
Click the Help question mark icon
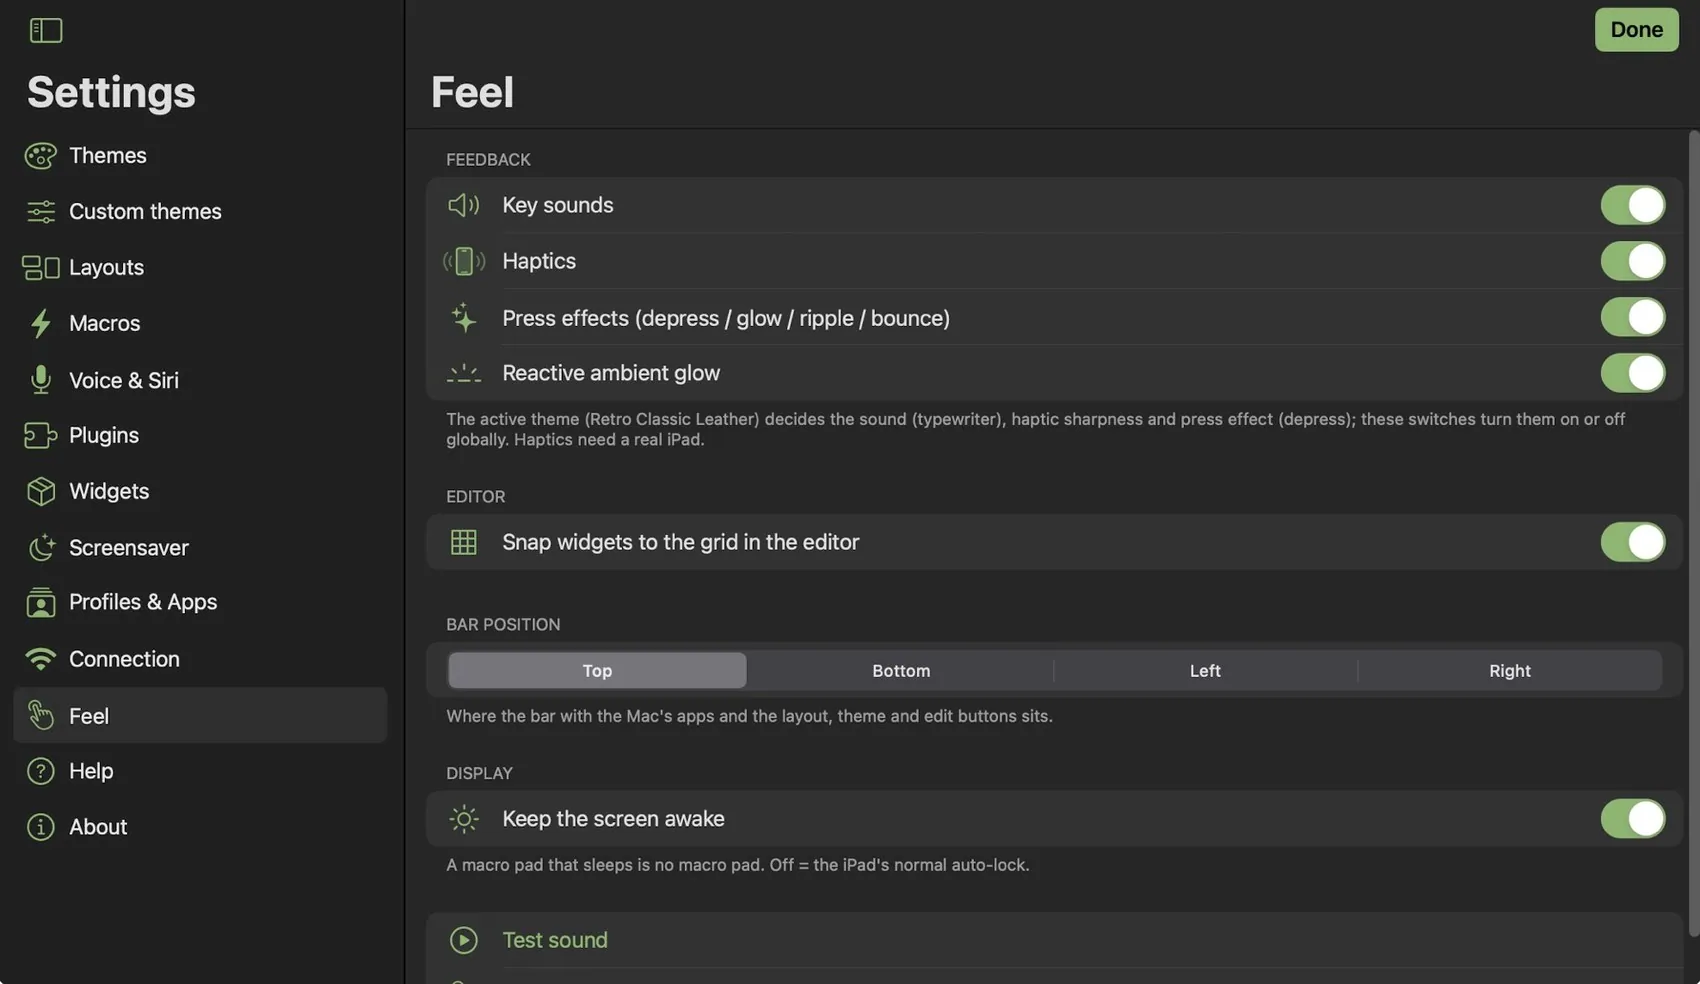coord(41,771)
